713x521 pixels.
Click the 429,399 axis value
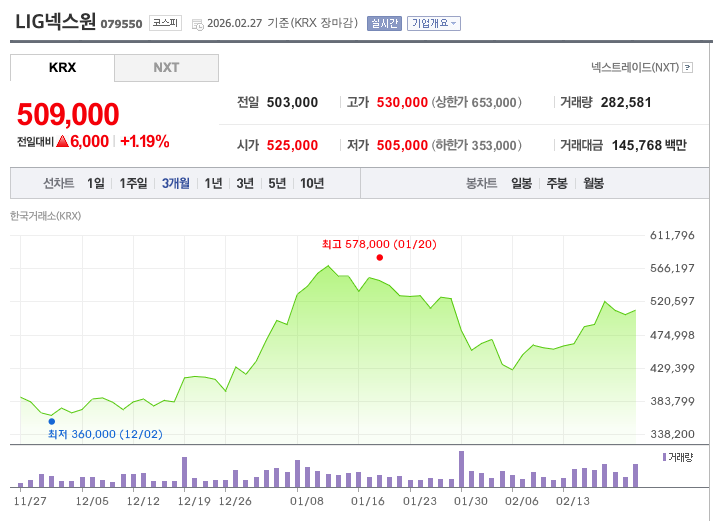[672, 368]
